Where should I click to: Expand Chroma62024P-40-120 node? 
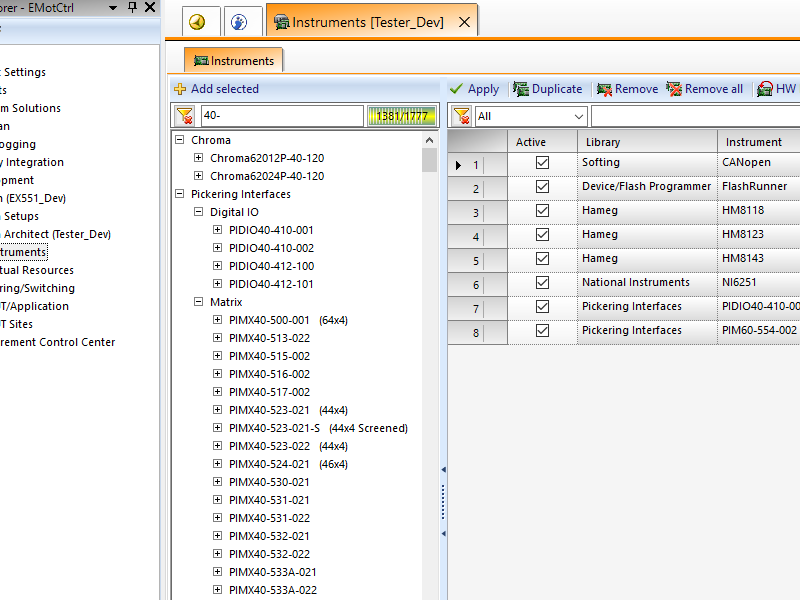tap(198, 176)
